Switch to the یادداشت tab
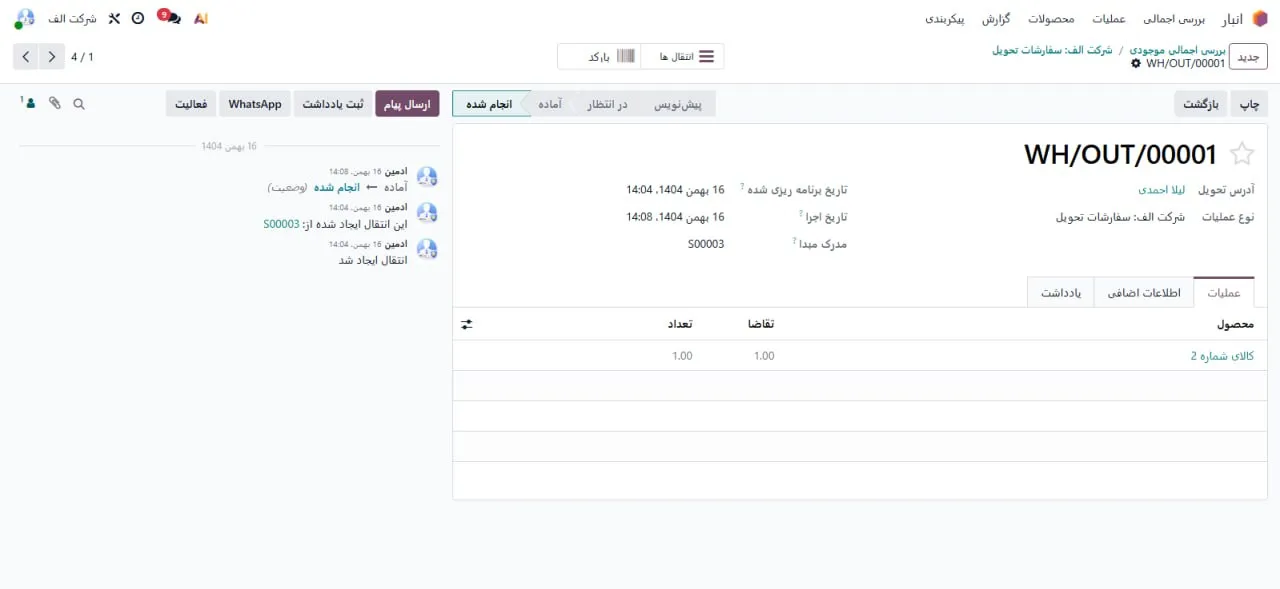1280x589 pixels. coord(1061,292)
